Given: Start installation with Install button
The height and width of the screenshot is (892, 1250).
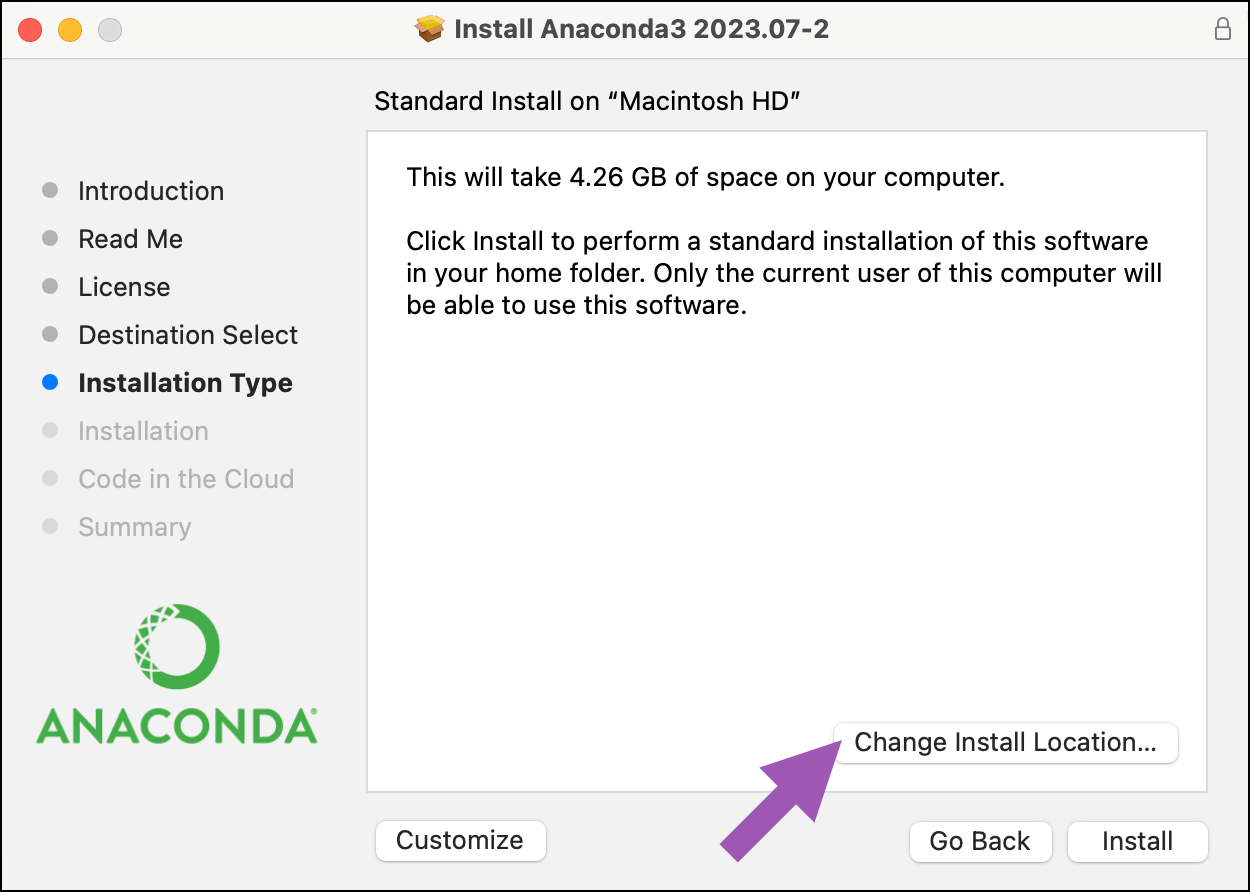Looking at the screenshot, I should tap(1138, 841).
